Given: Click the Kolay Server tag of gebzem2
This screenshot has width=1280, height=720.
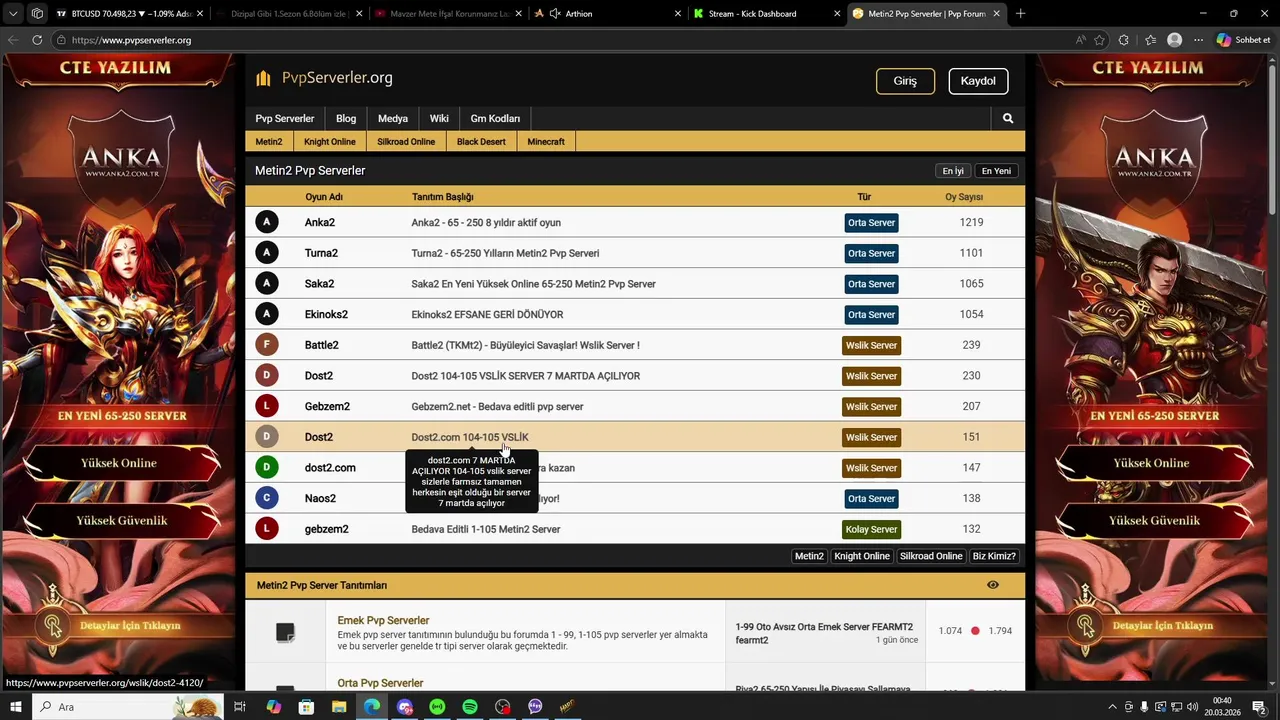Looking at the screenshot, I should 871,529.
